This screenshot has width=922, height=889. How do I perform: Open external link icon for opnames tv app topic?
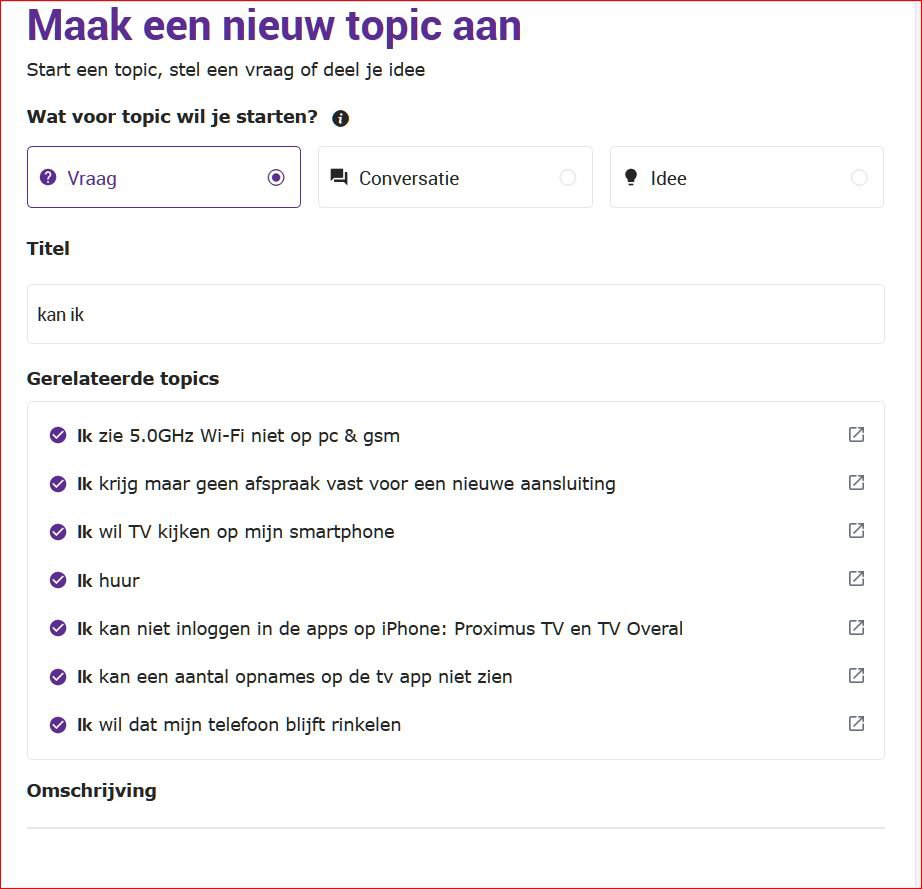[856, 676]
